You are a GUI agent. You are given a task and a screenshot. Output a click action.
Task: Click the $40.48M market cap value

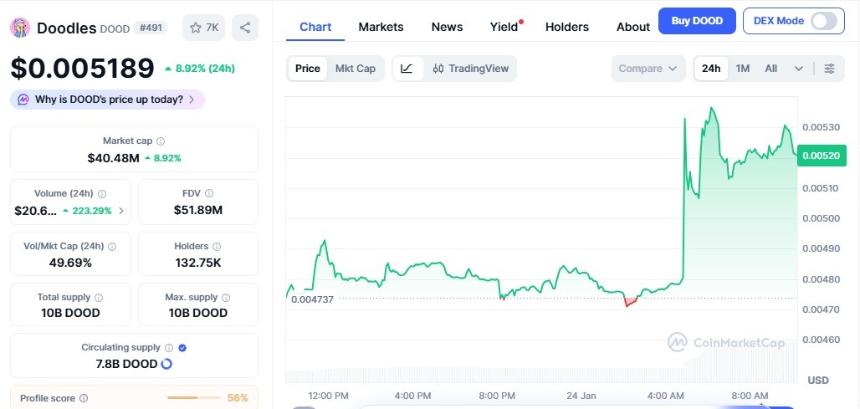point(113,158)
